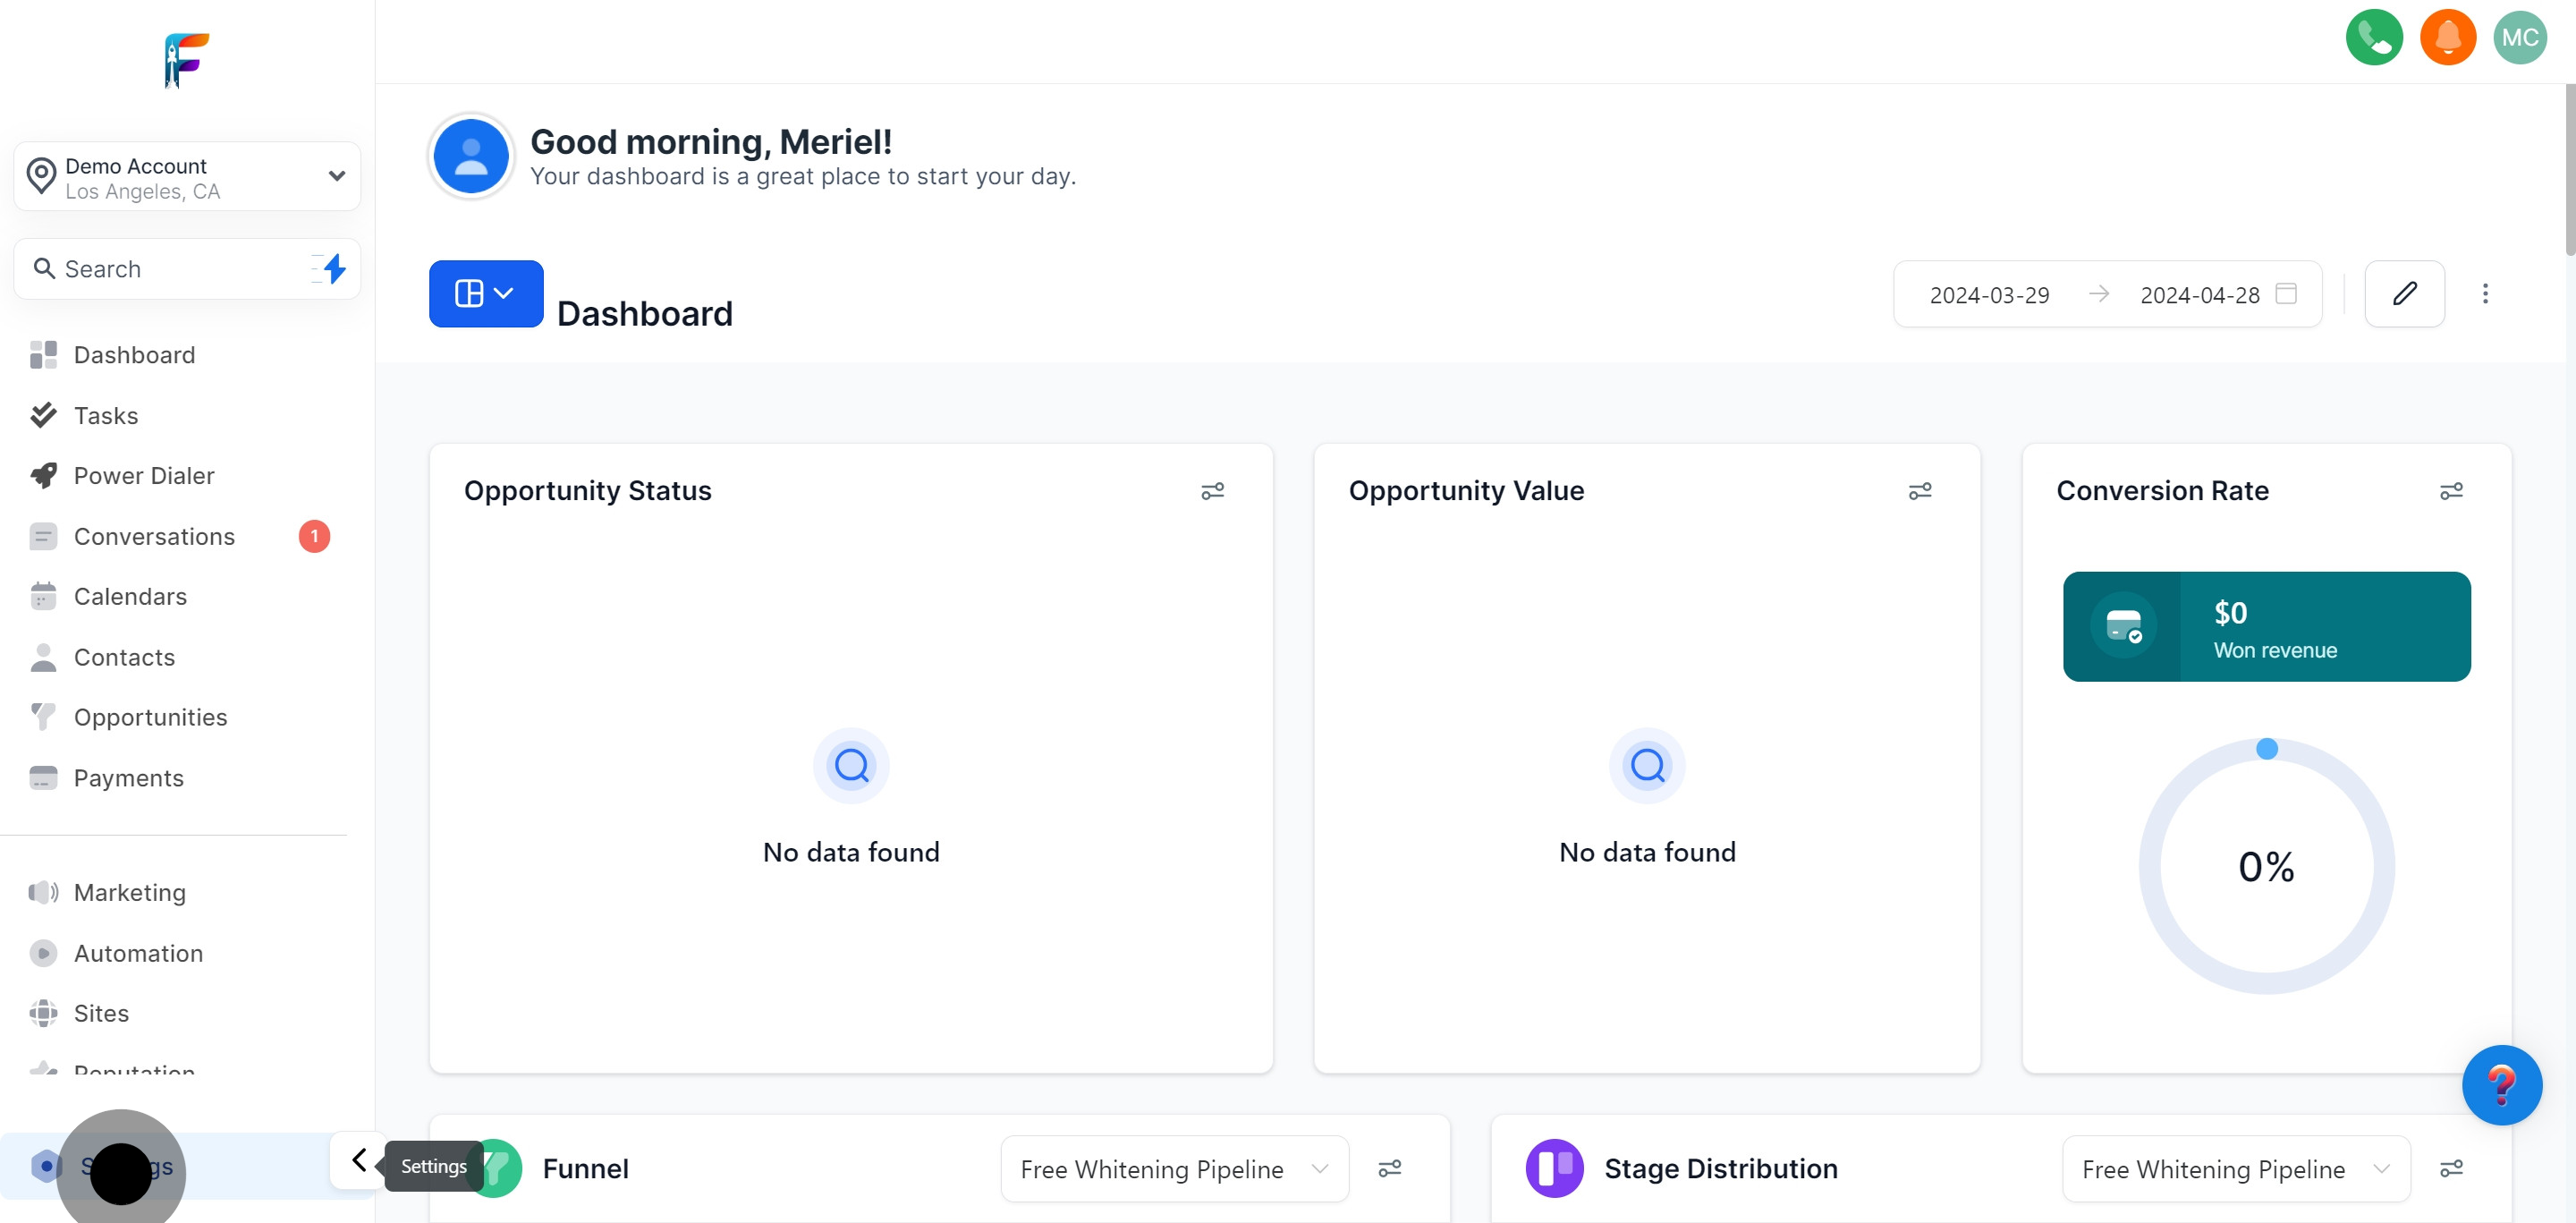This screenshot has width=2576, height=1223.
Task: Open the Funnel Free Whitening Pipeline dropdown
Action: tap(1174, 1168)
